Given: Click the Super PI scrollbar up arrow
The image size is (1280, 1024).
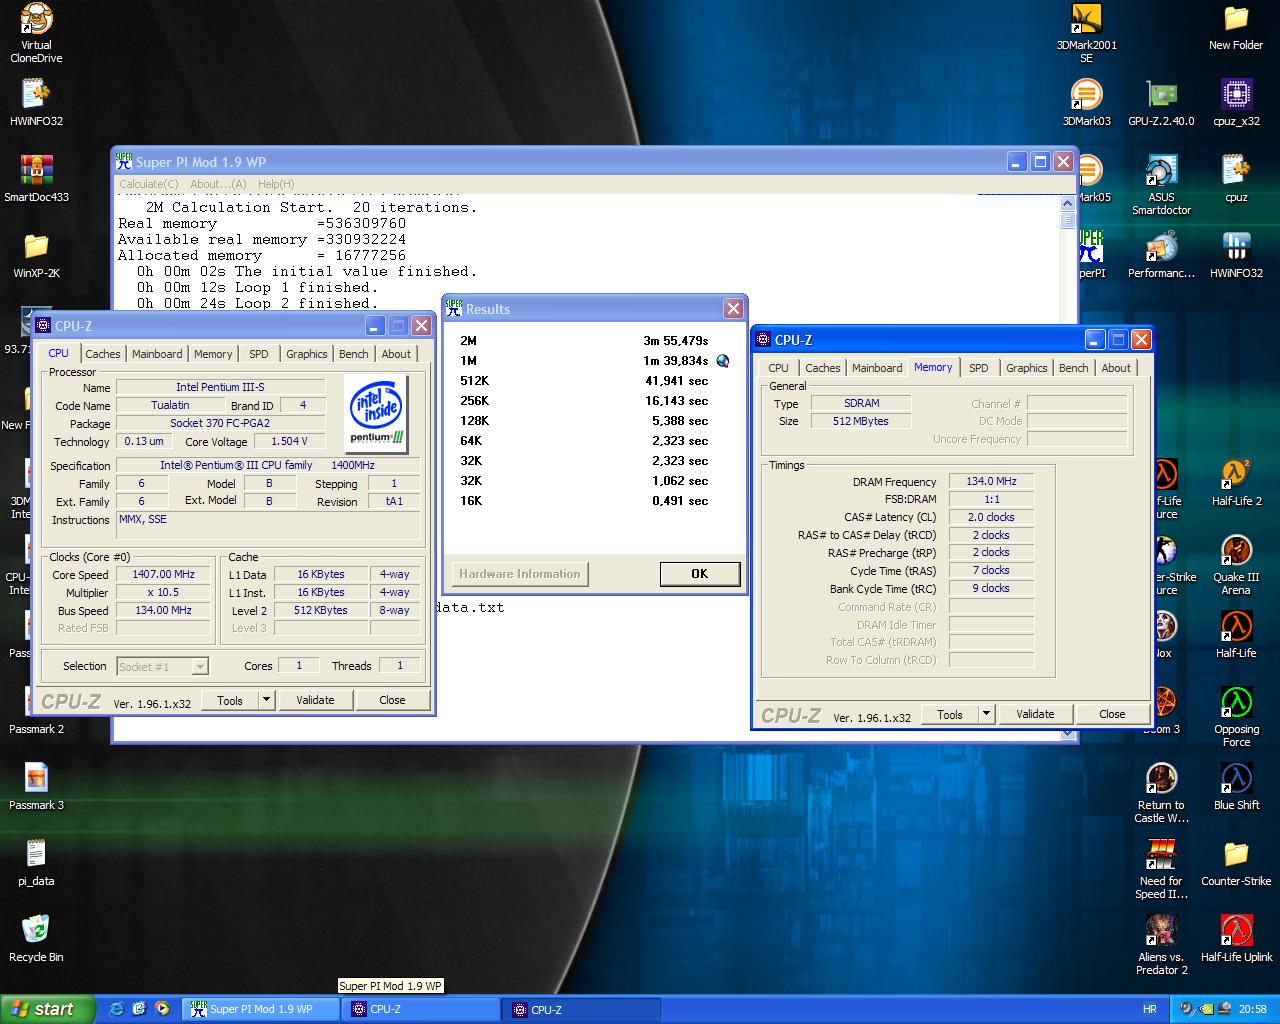Looking at the screenshot, I should (x=1067, y=203).
